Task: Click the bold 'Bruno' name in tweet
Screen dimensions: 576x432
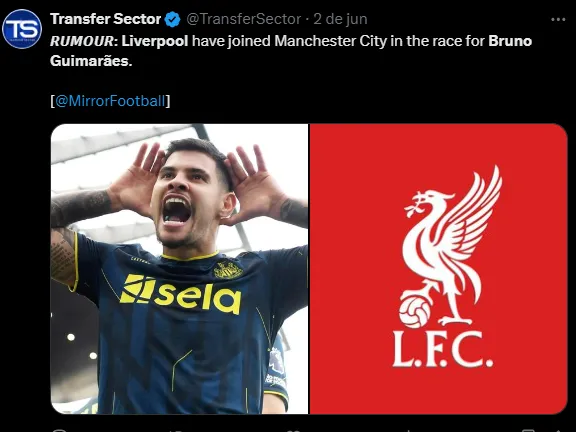Action: 510,41
